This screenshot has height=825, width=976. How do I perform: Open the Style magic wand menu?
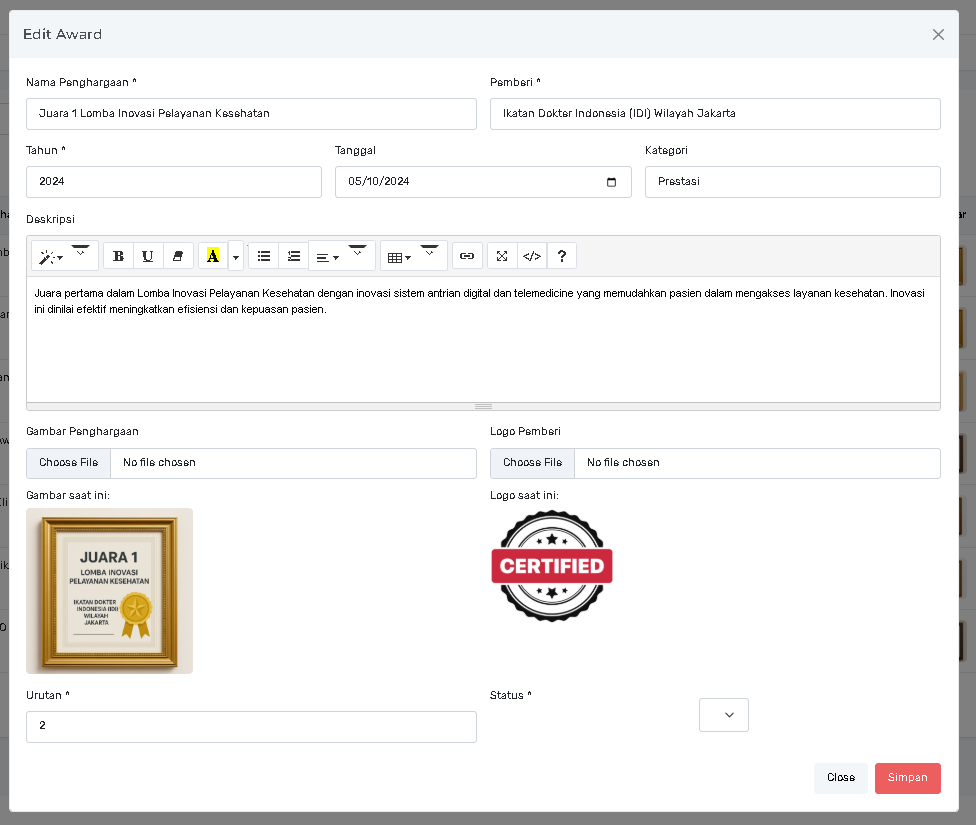click(x=50, y=257)
